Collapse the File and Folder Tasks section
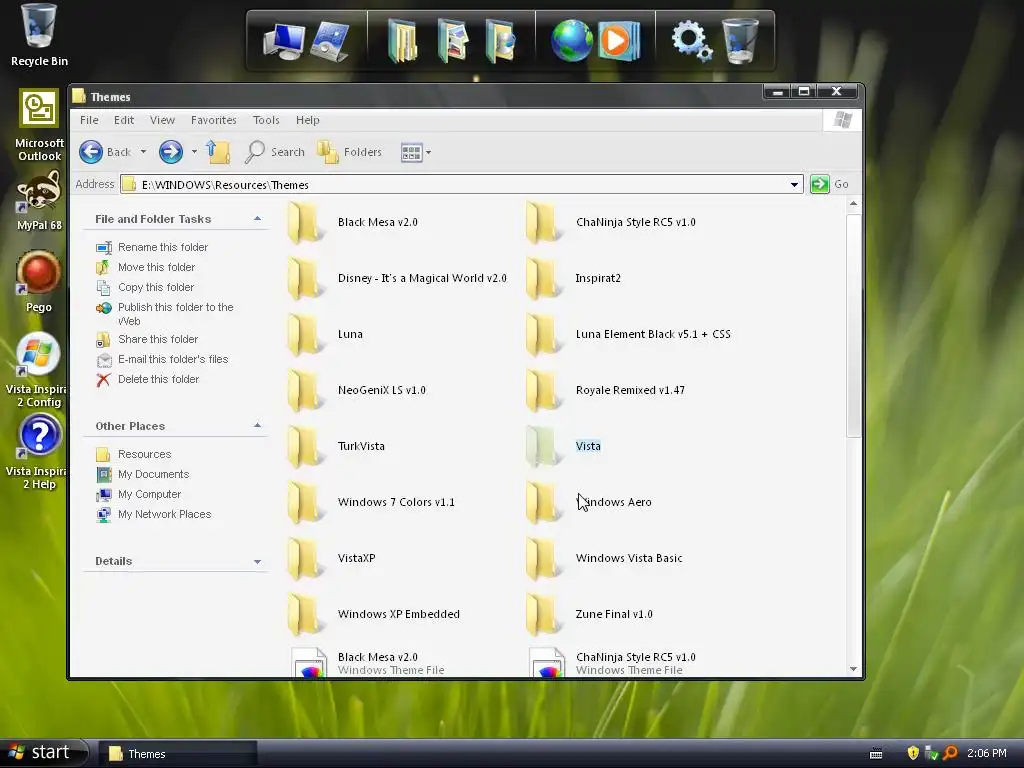 [x=257, y=219]
